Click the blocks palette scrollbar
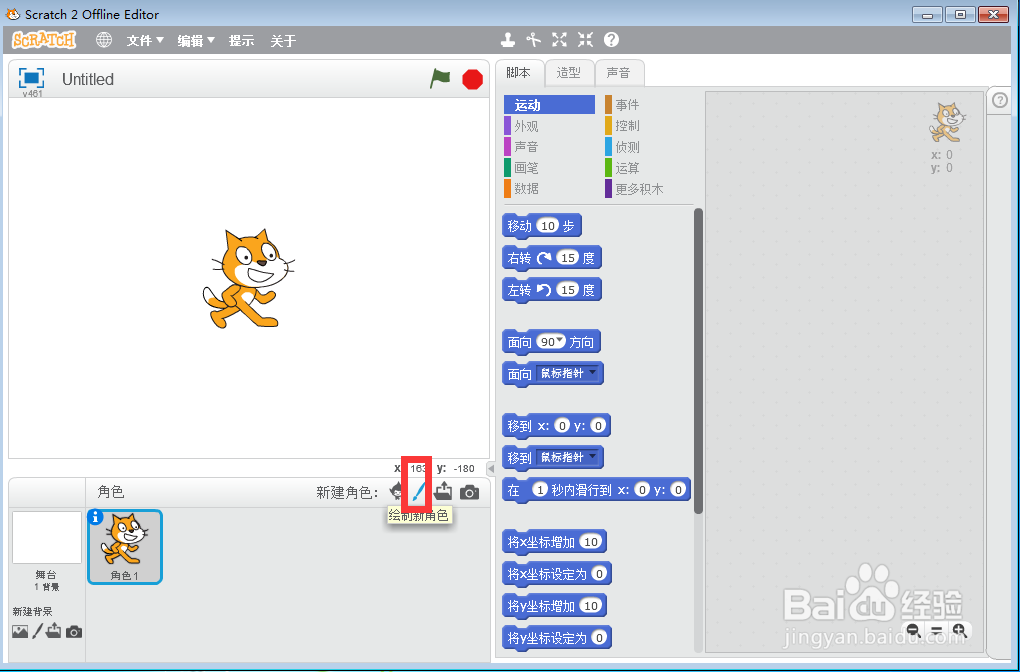1020x672 pixels. (x=698, y=361)
